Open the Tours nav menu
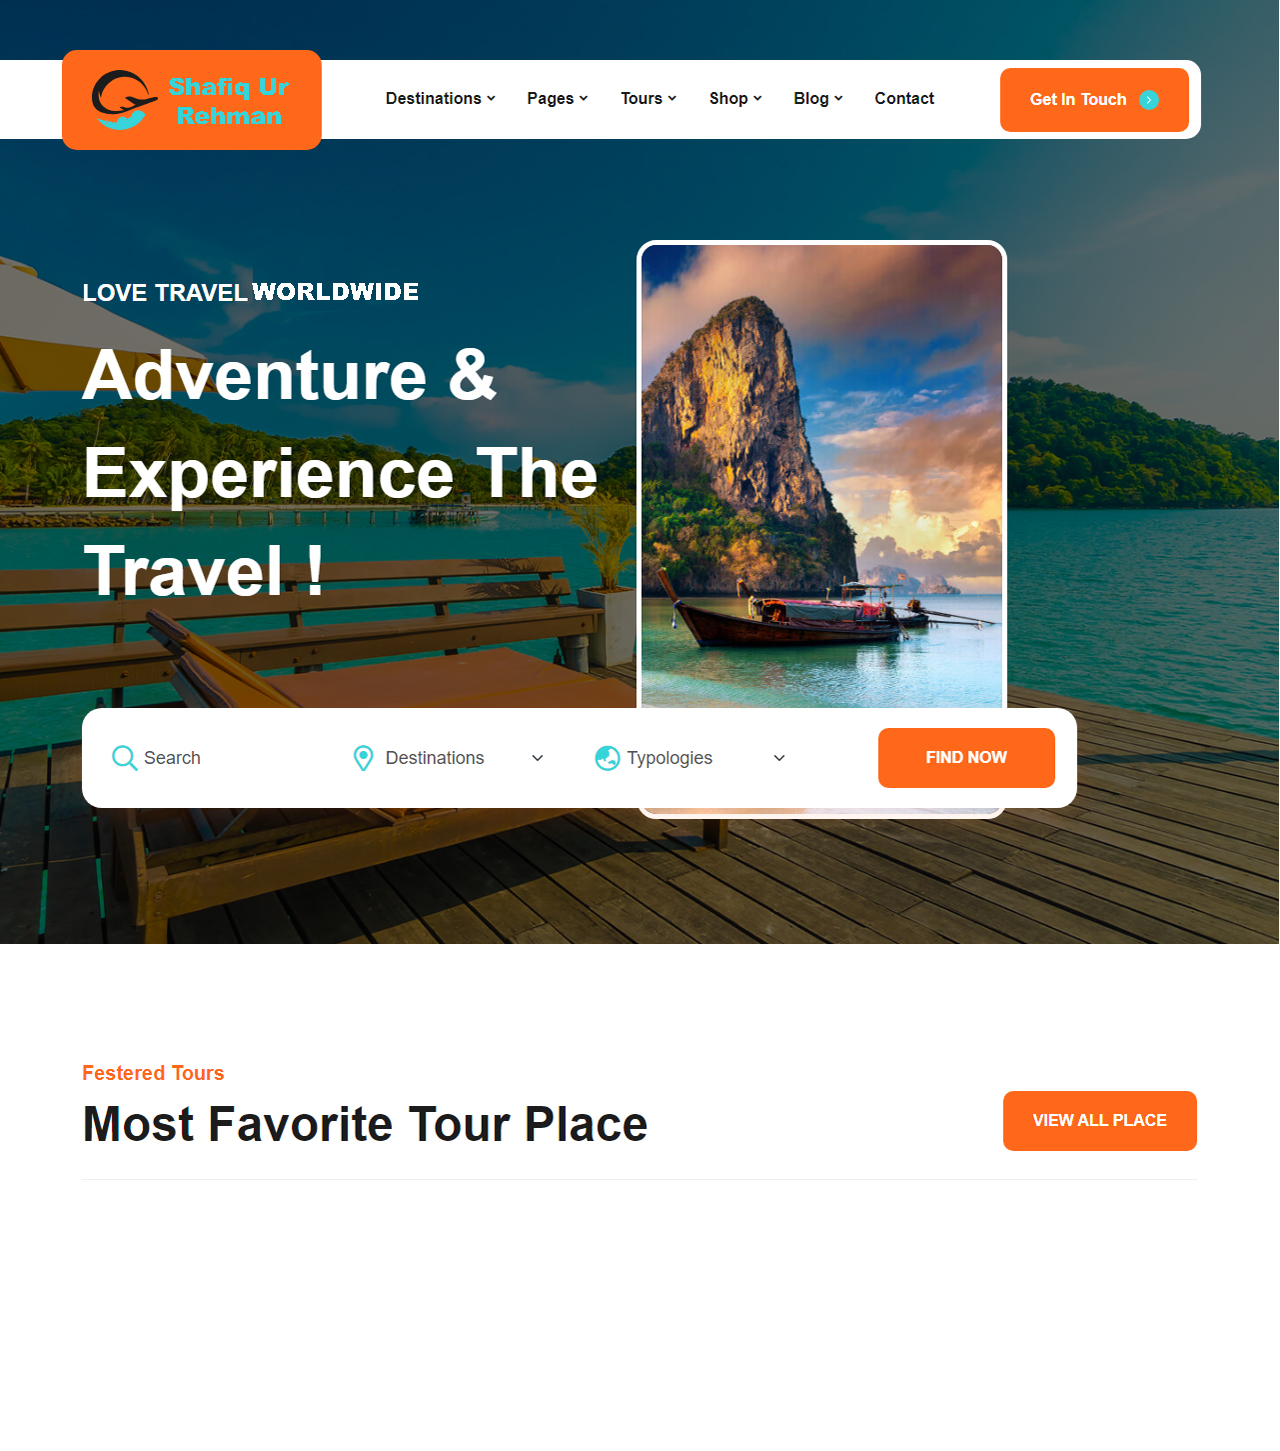The height and width of the screenshot is (1451, 1280). [648, 98]
